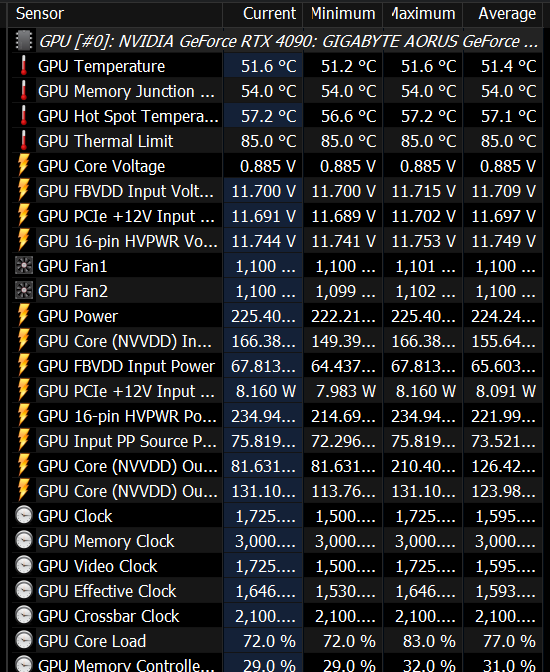Click clock icon beside GPU Effective Clock
The image size is (550, 672).
coord(24,591)
